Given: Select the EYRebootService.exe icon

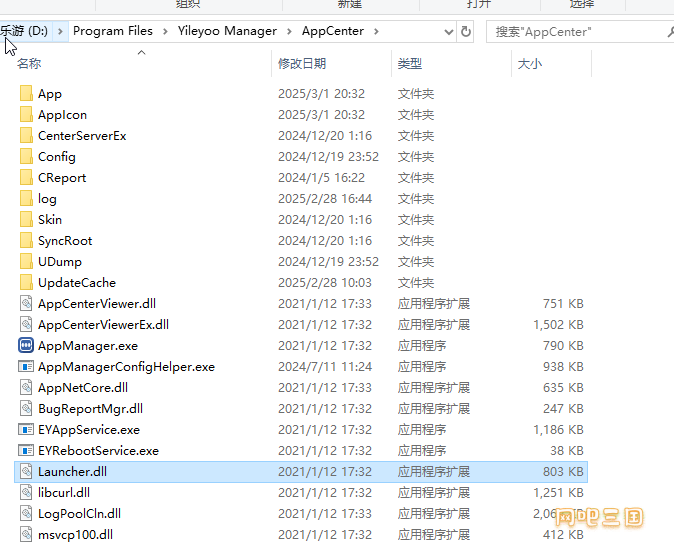Looking at the screenshot, I should pyautogui.click(x=26, y=450).
